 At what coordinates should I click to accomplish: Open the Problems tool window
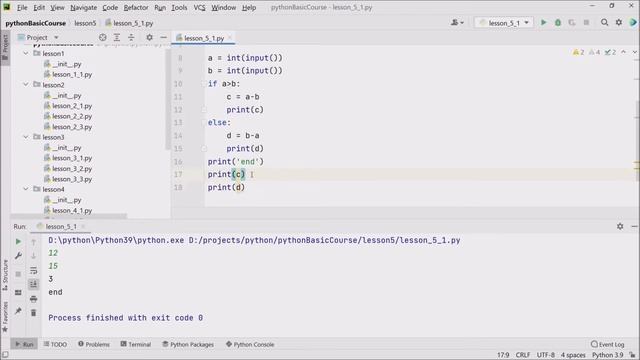tap(94, 344)
